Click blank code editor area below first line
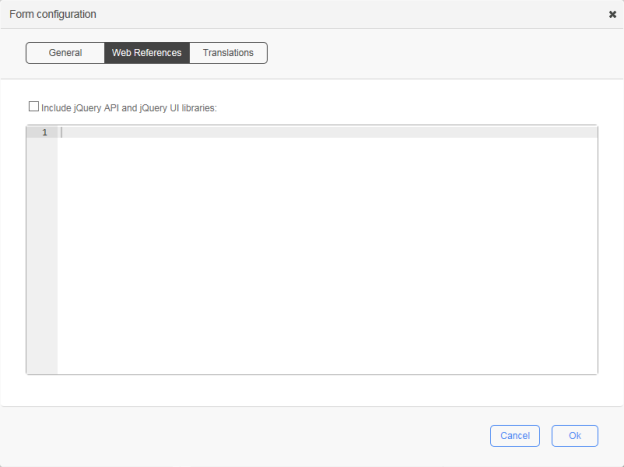This screenshot has width=624, height=467. coord(320,250)
